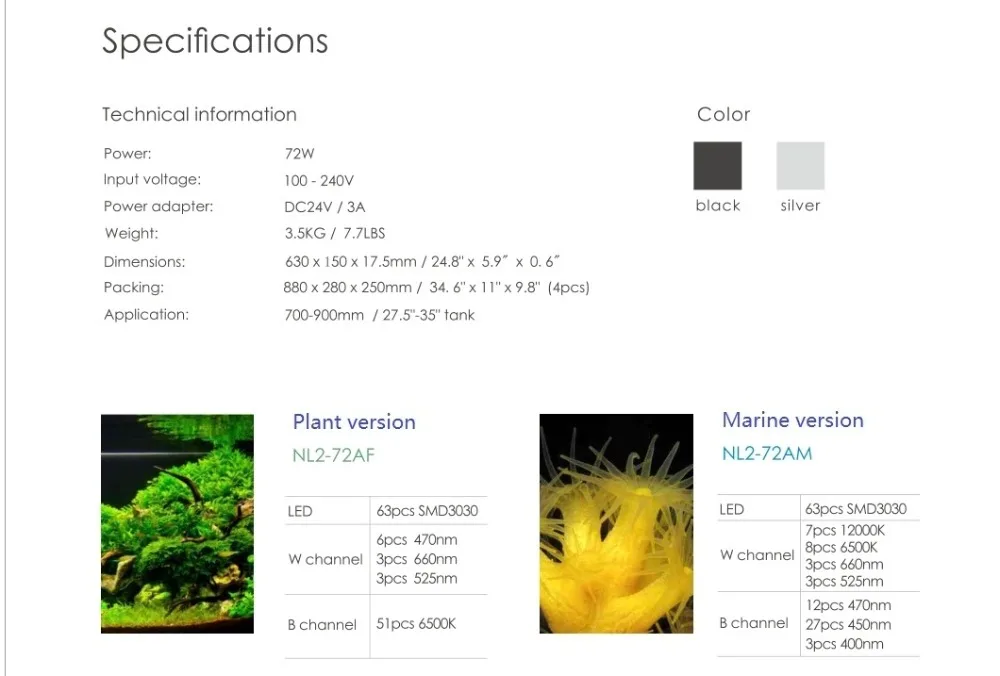Click the "Specifications" heading
Image resolution: width=1000 pixels, height=676 pixels.
215,41
